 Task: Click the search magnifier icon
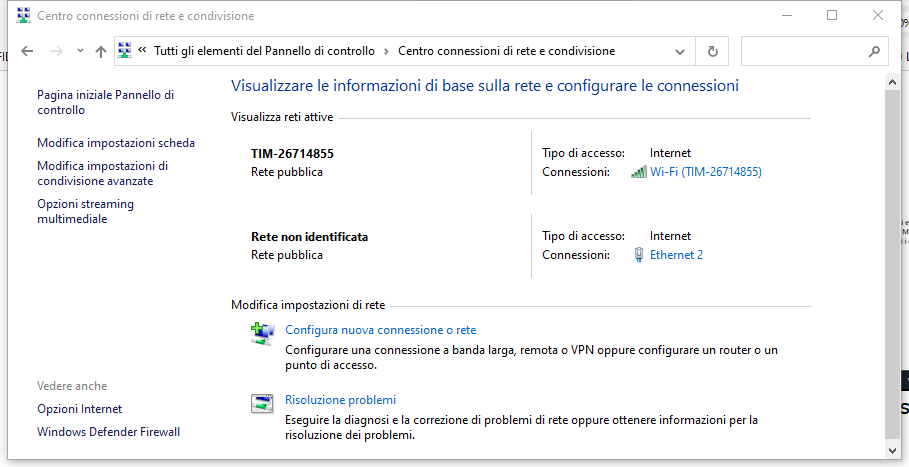[874, 51]
